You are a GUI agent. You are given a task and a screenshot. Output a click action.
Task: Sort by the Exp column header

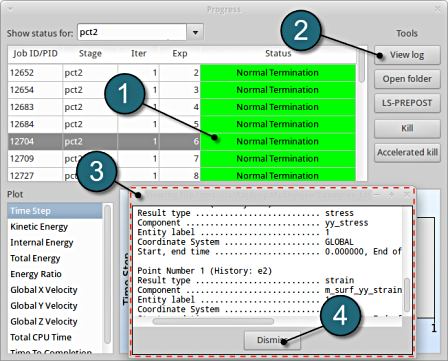pyautogui.click(x=180, y=54)
